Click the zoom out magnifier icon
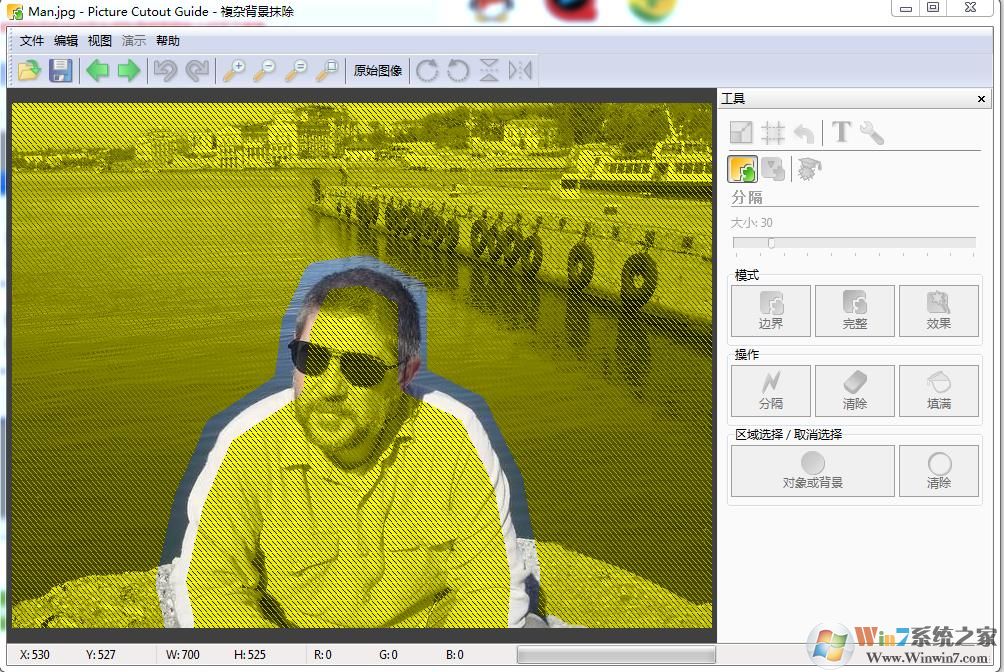 (265, 70)
